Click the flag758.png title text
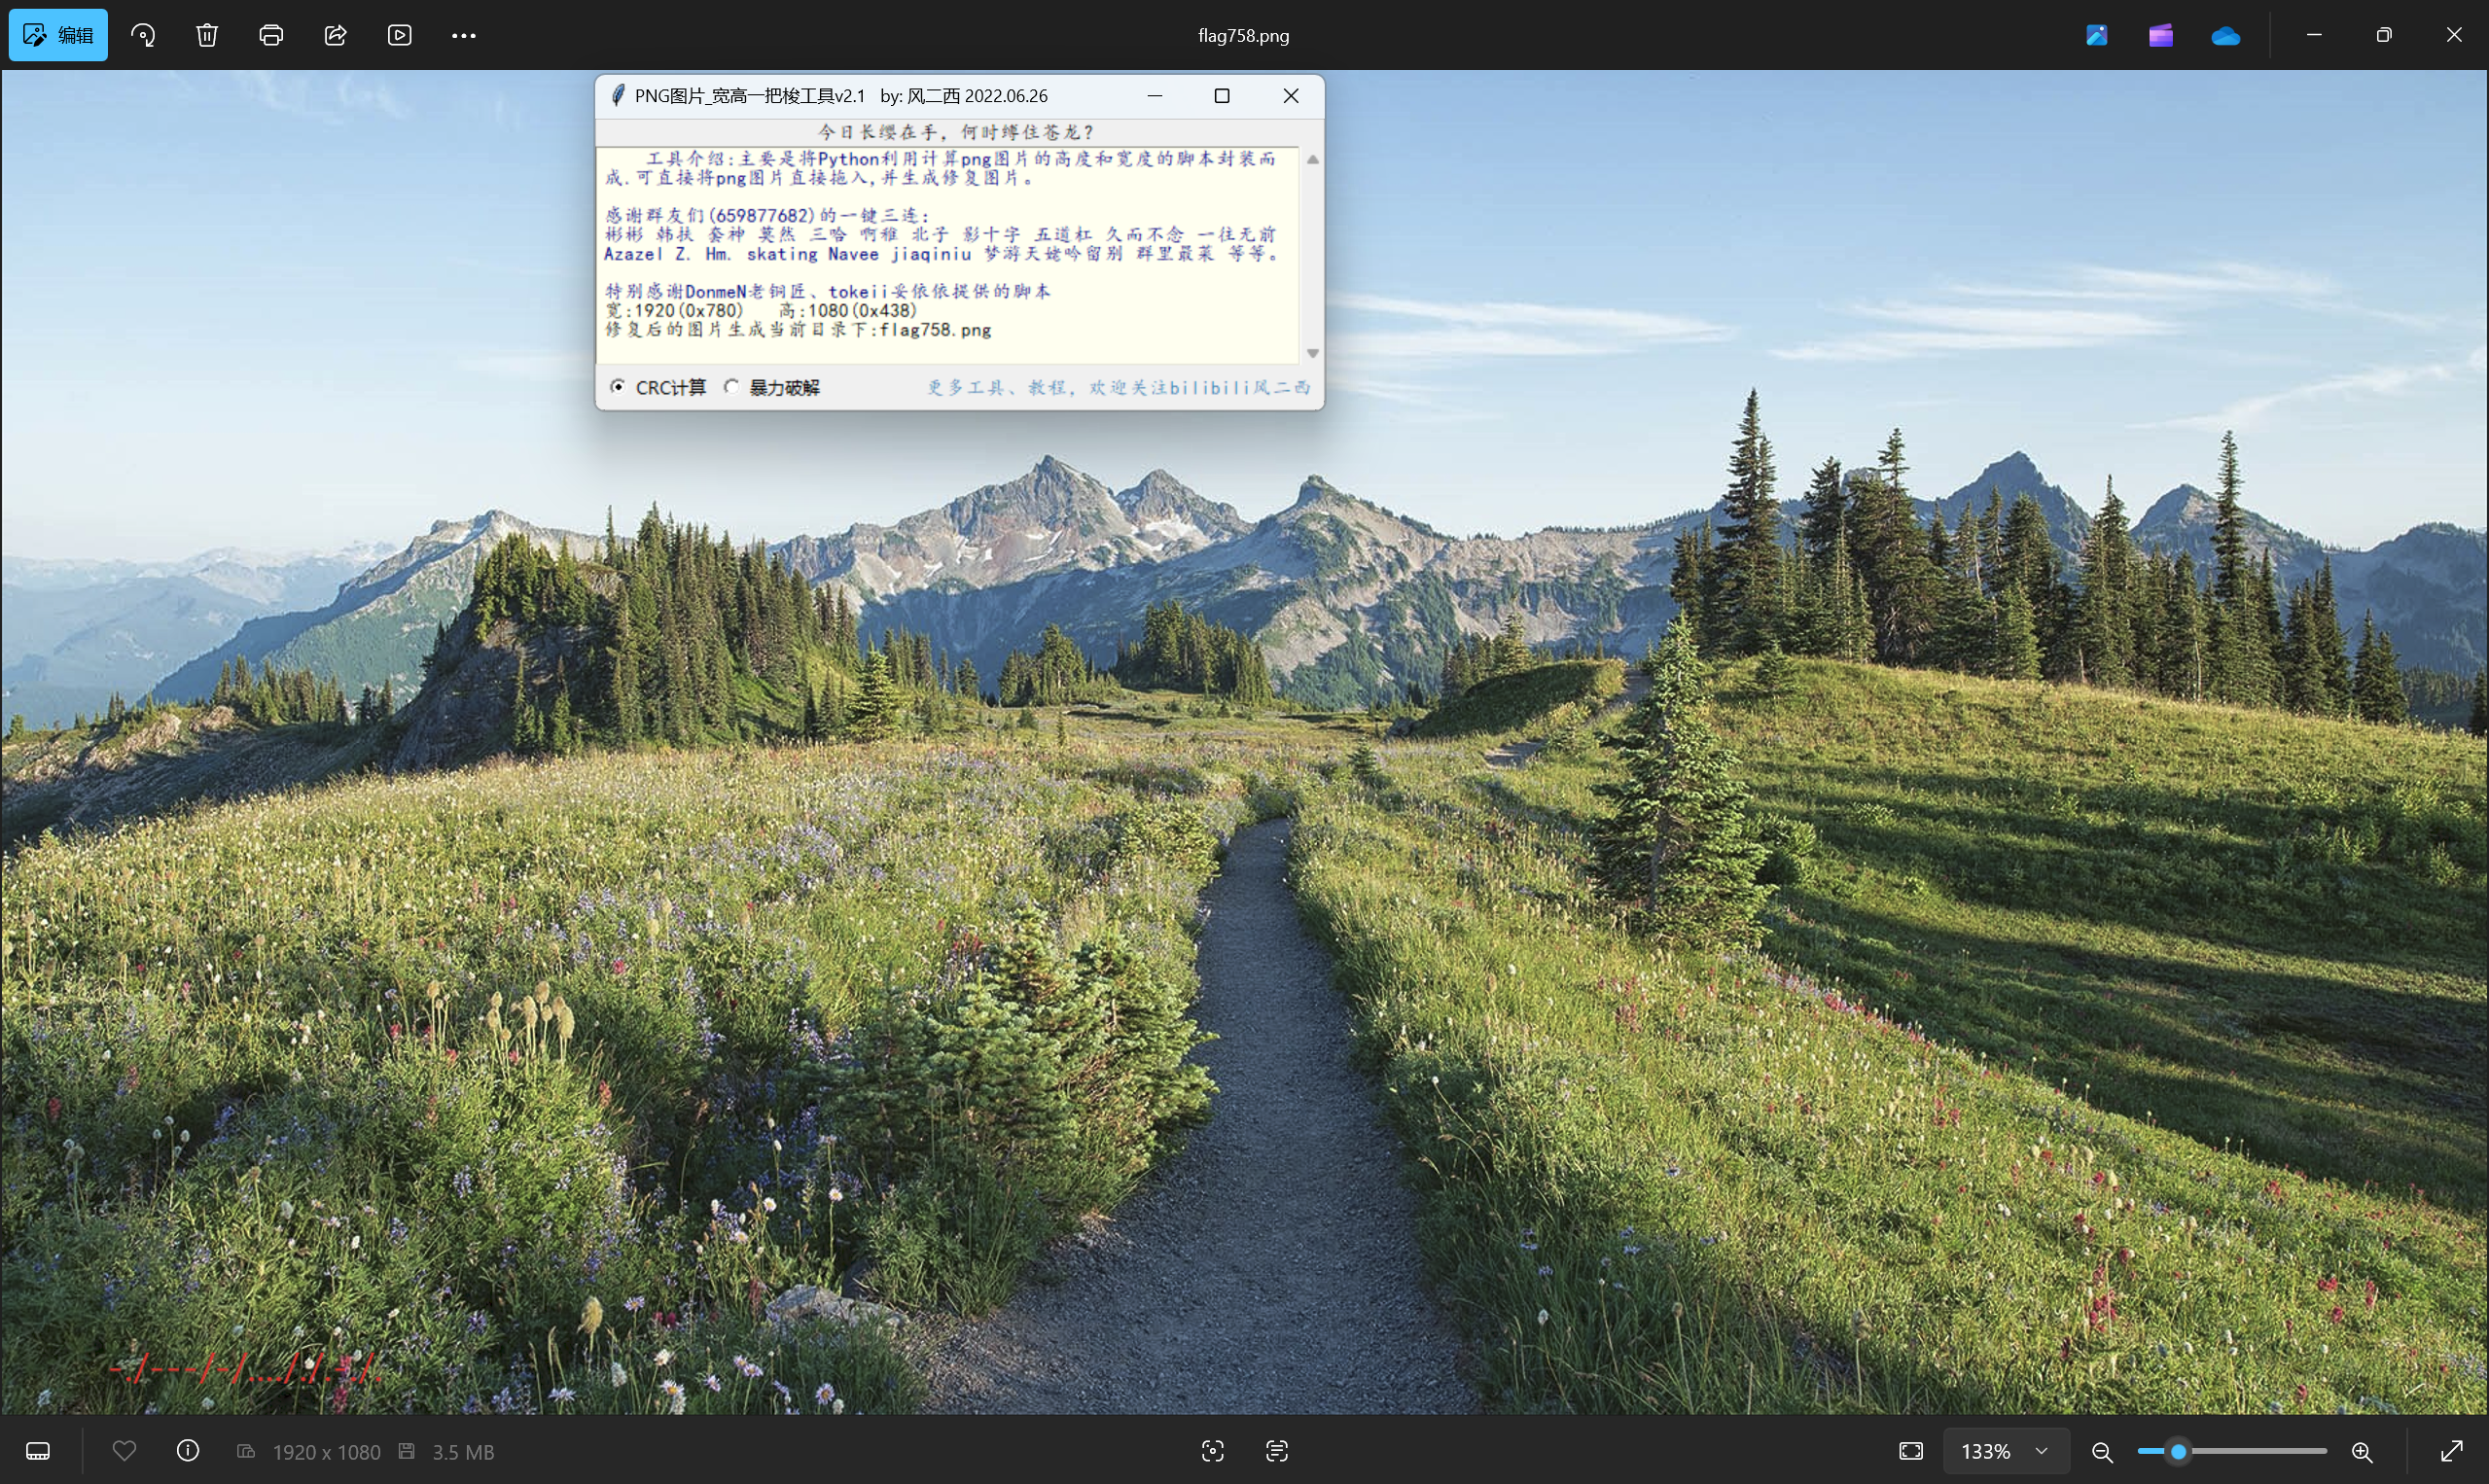This screenshot has width=2489, height=1484. pos(1243,35)
